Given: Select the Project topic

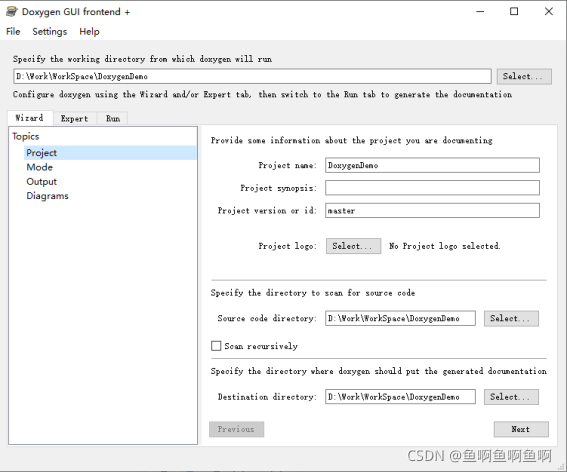Looking at the screenshot, I should click(x=110, y=153).
